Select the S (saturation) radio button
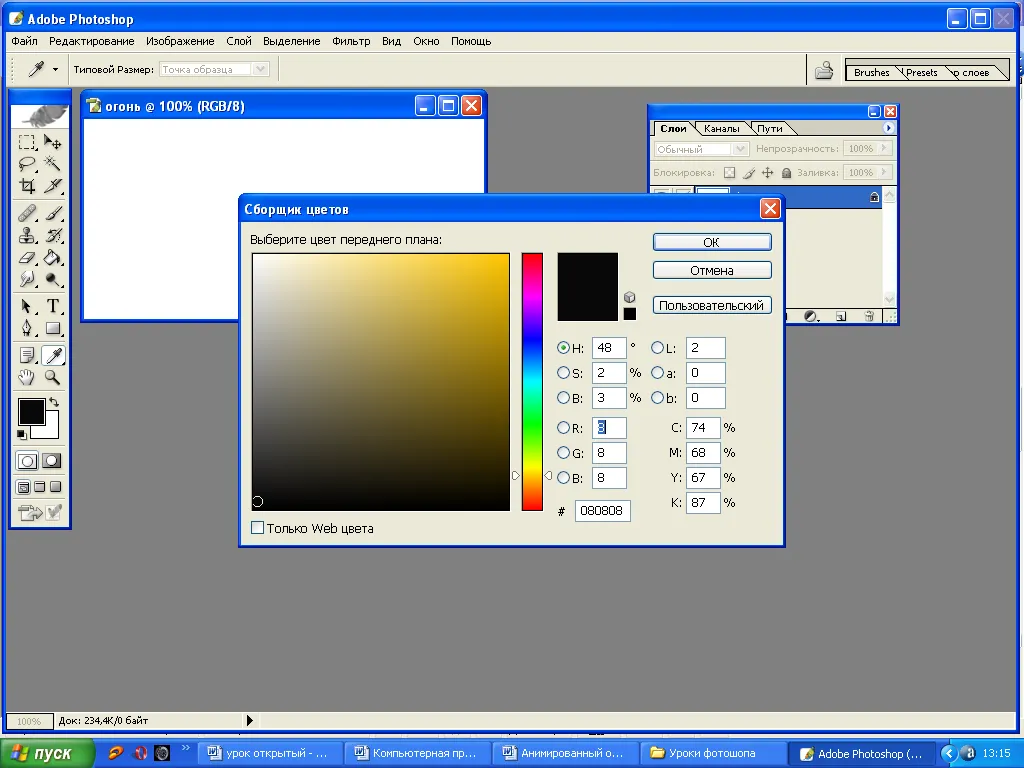This screenshot has width=1024, height=768. pos(563,373)
